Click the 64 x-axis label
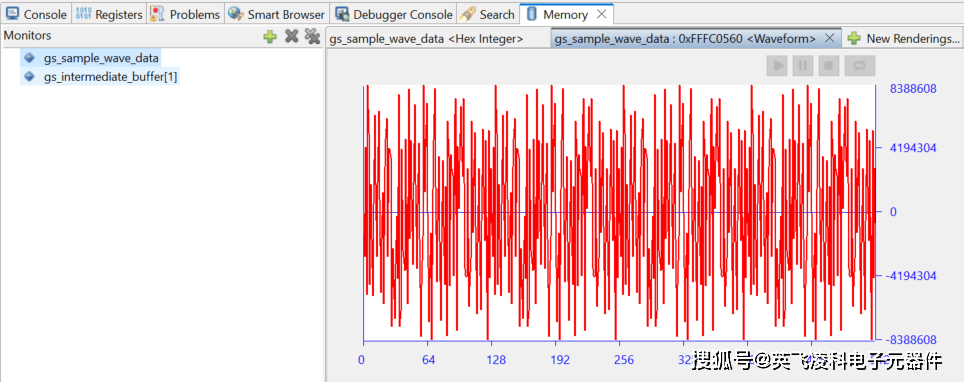This screenshot has width=964, height=382. click(429, 360)
